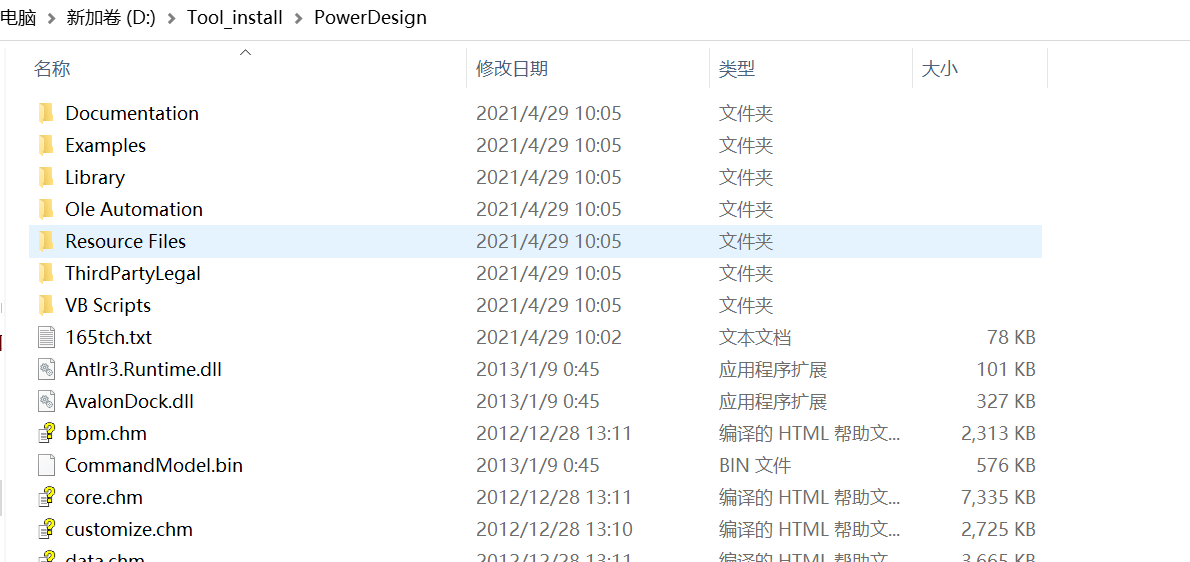Expand the chevron after 新加卷 (D:)
Screen dimensions: 1190x562
tap(172, 18)
